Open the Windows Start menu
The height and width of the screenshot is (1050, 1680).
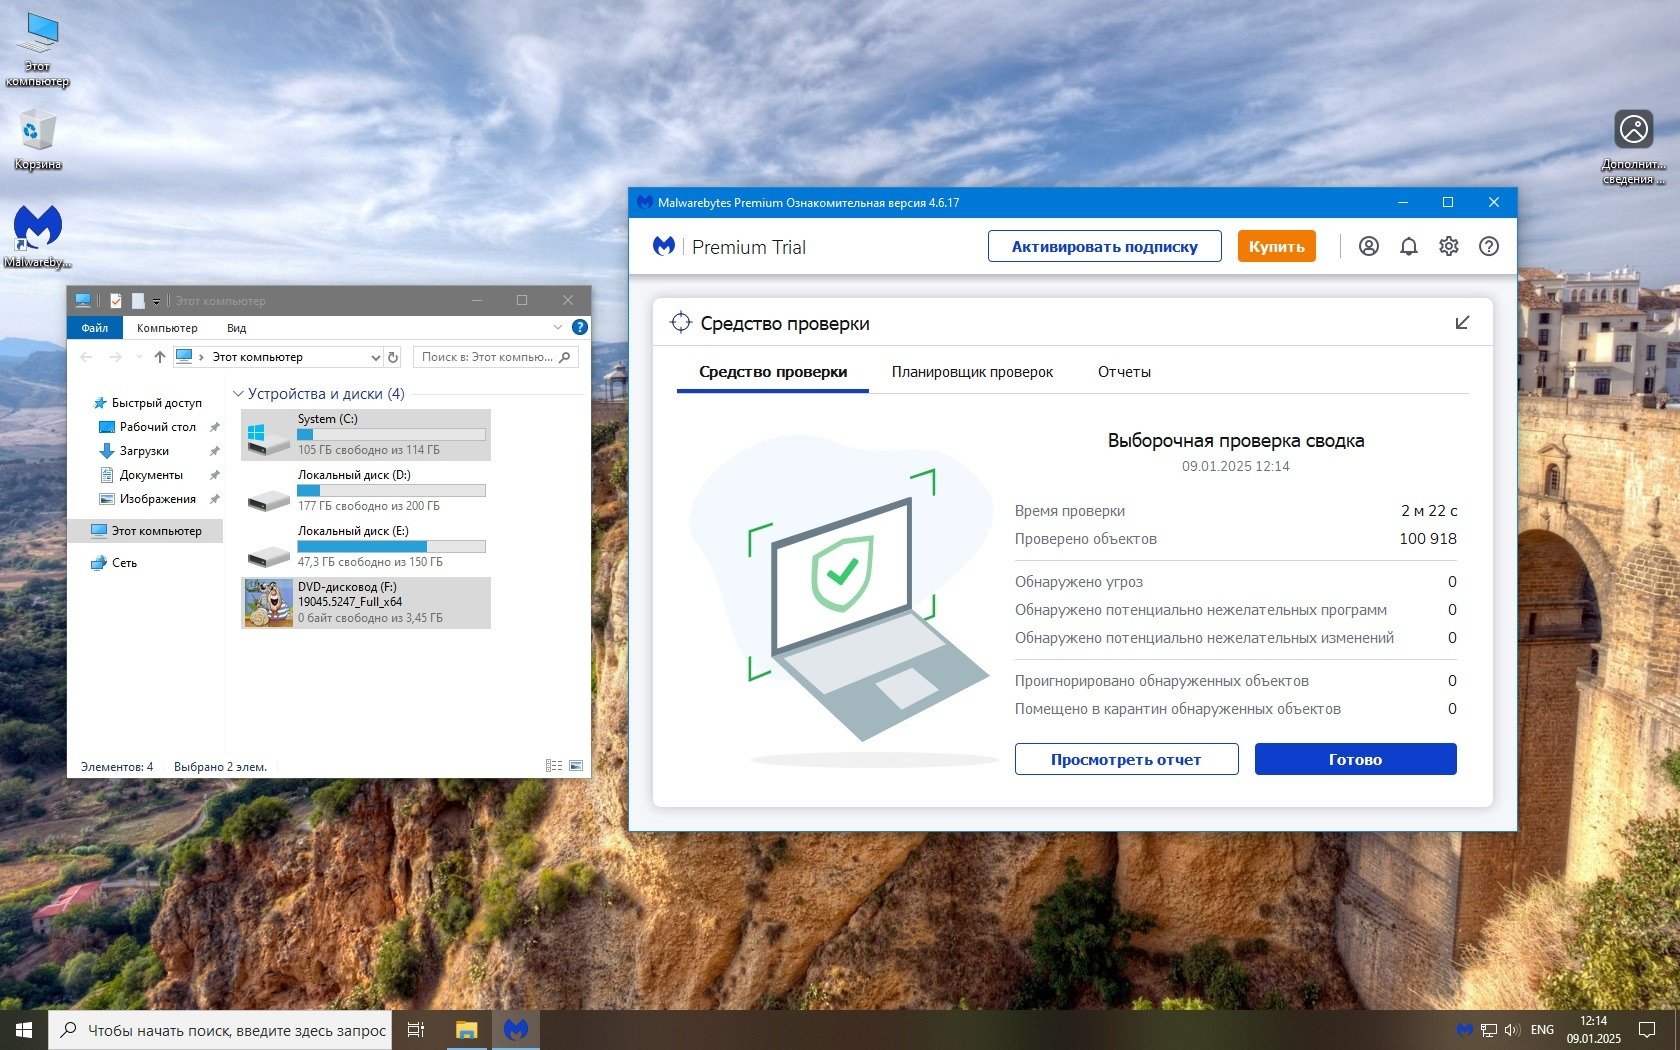tap(24, 1030)
